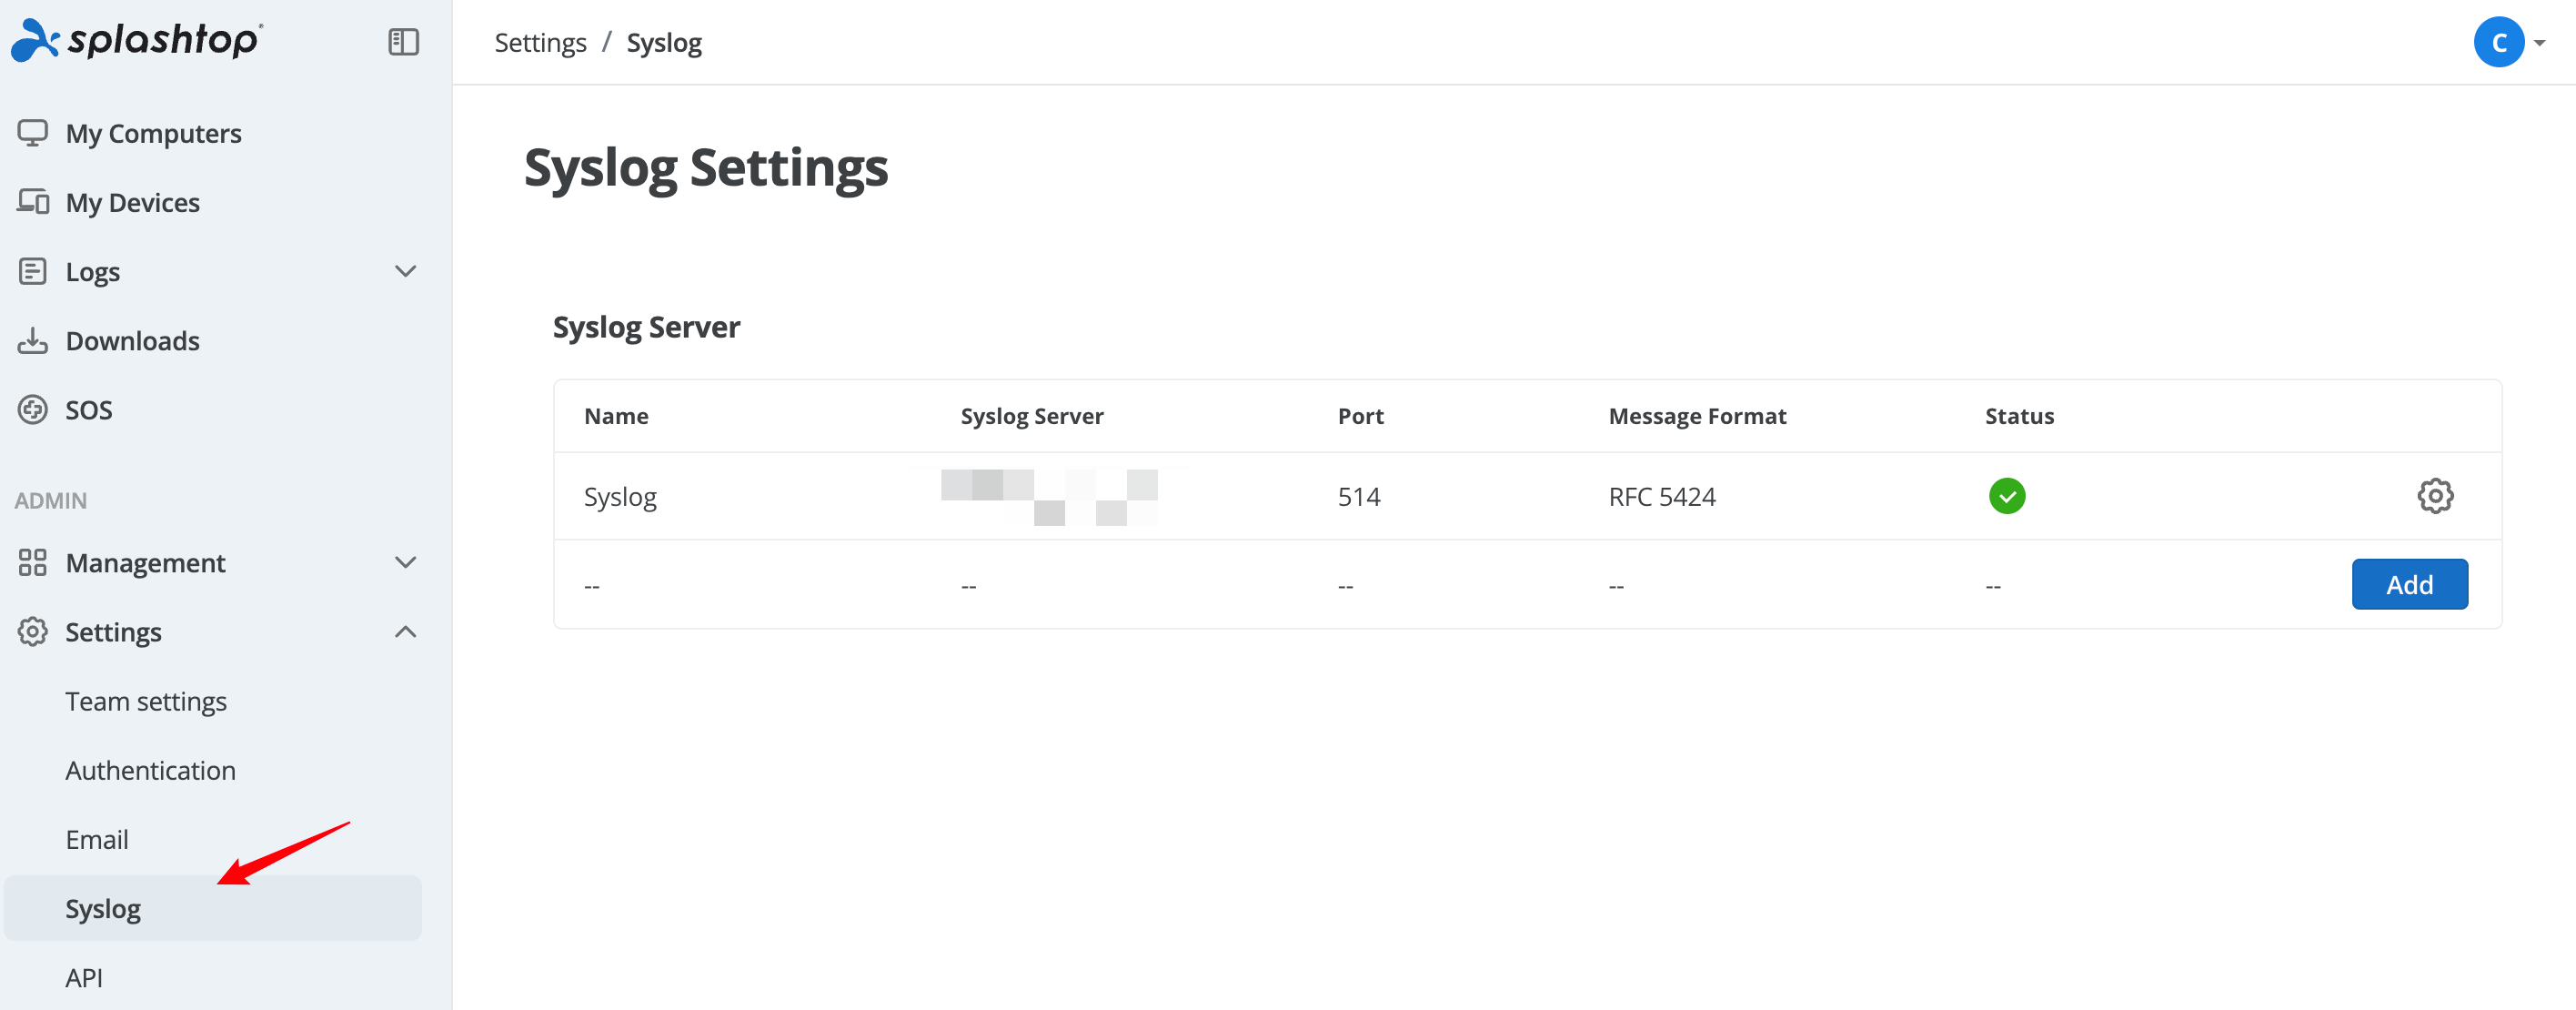Expand the Logs menu chevron

(x=405, y=271)
